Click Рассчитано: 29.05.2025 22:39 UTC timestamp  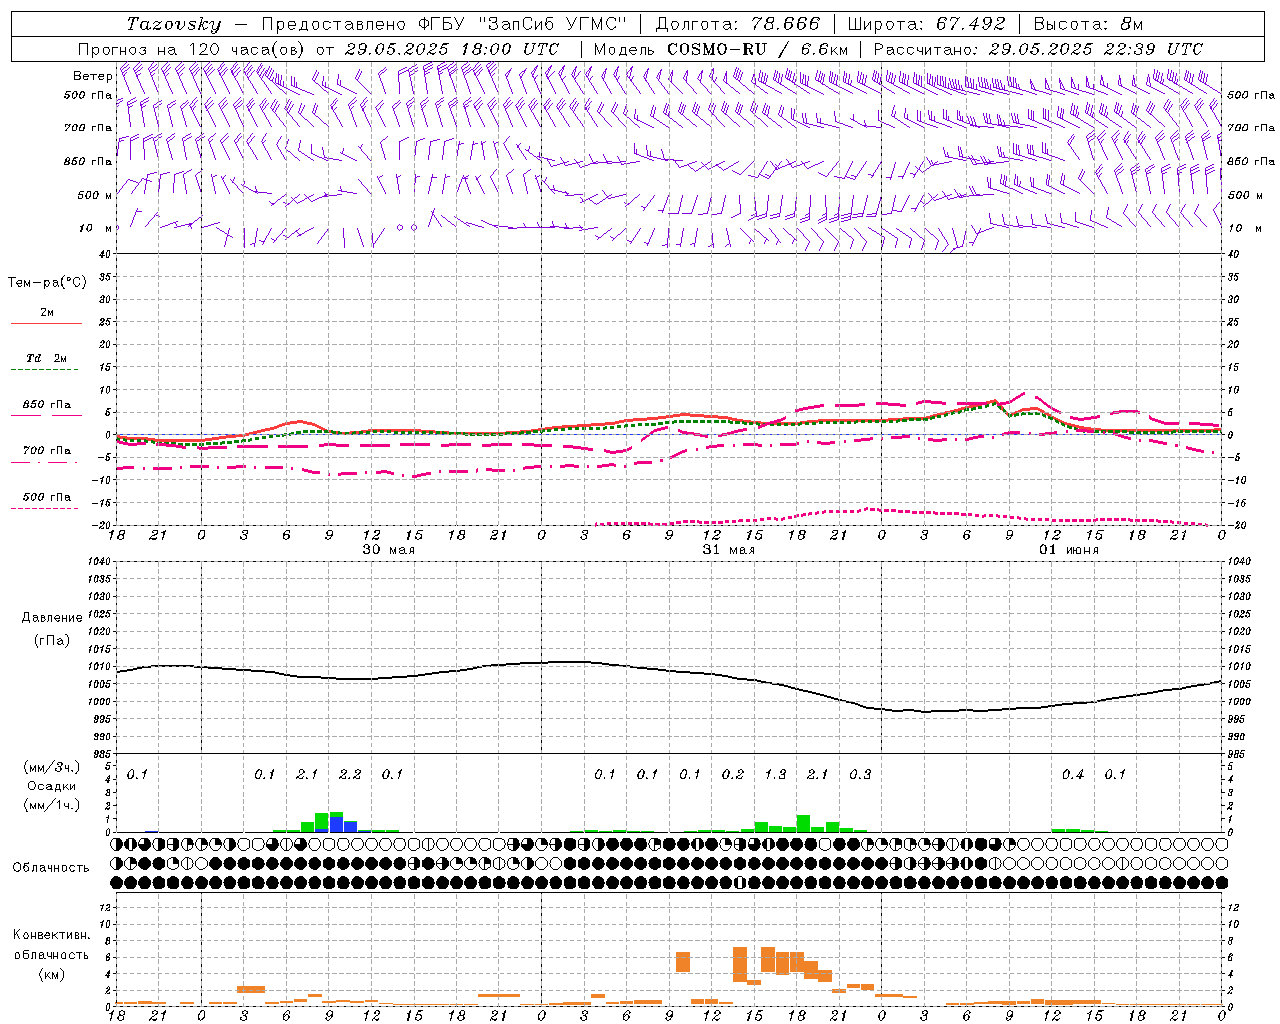pos(1038,49)
